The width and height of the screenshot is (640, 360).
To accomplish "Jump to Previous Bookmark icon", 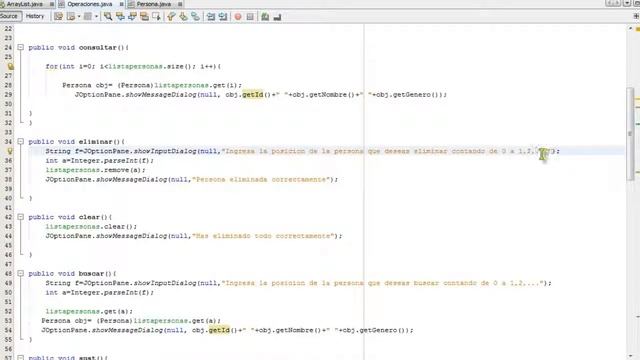I will pos(171,17).
